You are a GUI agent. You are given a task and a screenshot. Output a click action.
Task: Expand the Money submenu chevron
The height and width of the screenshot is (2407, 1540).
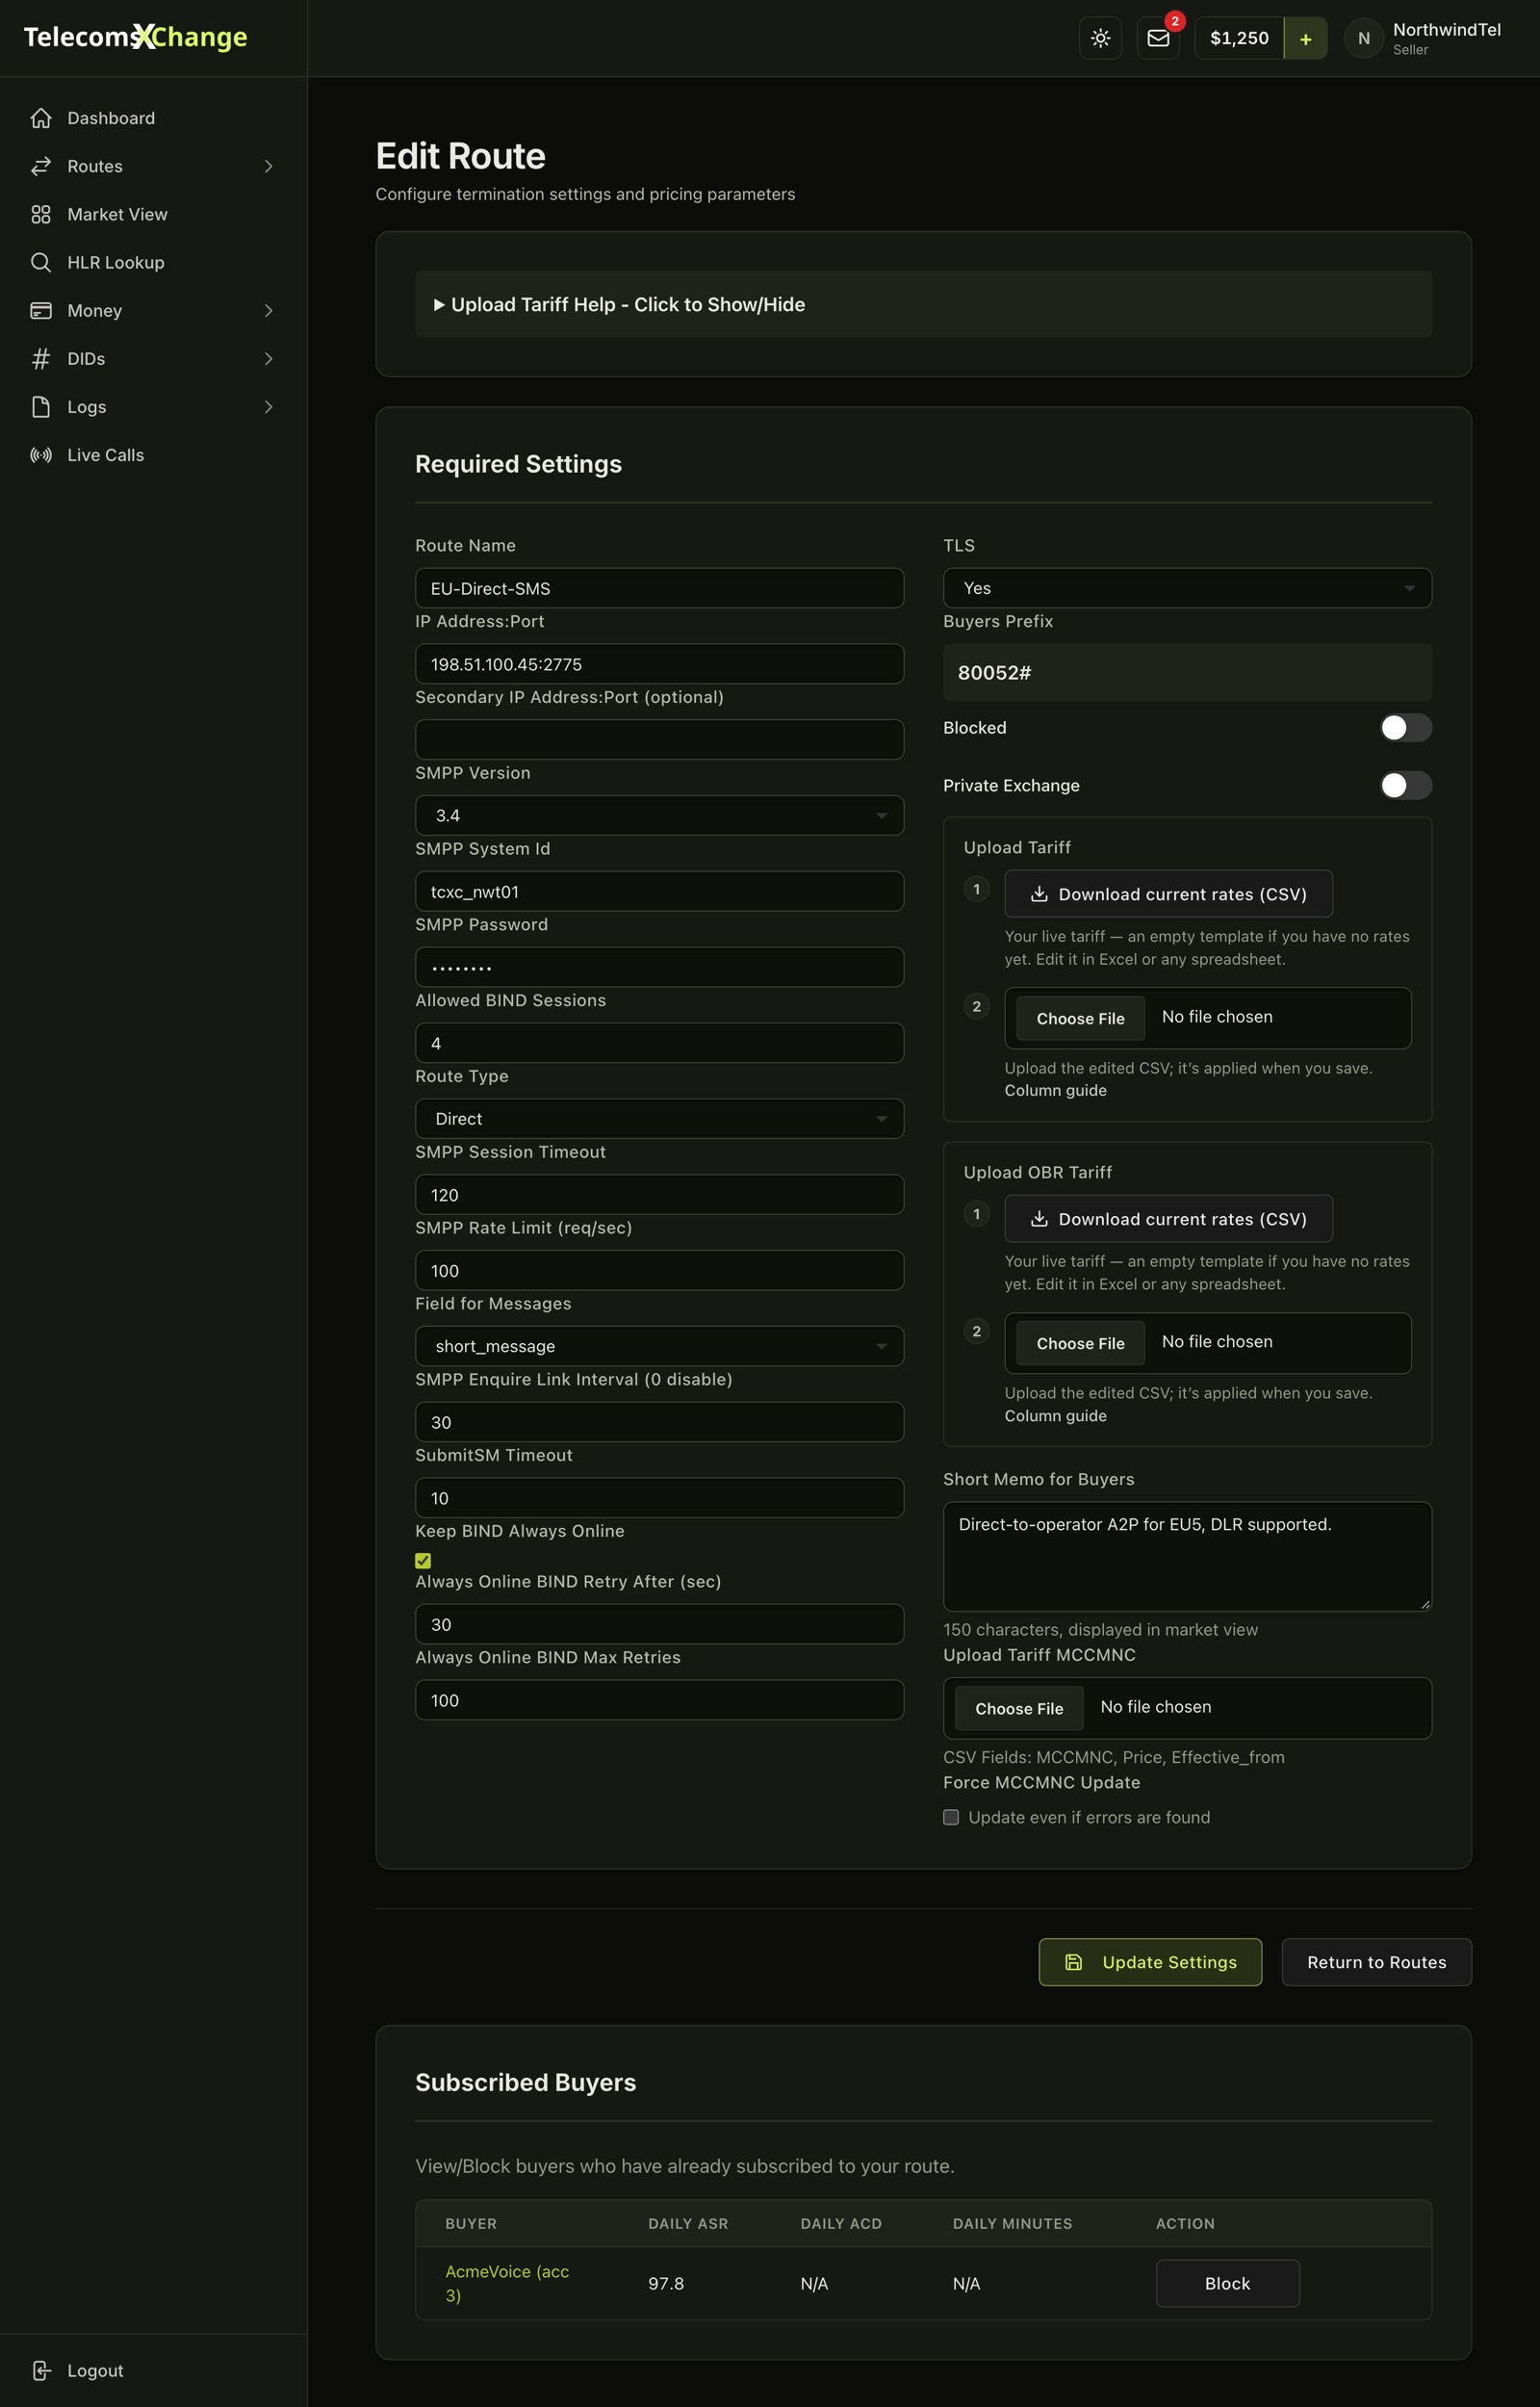[x=268, y=310]
